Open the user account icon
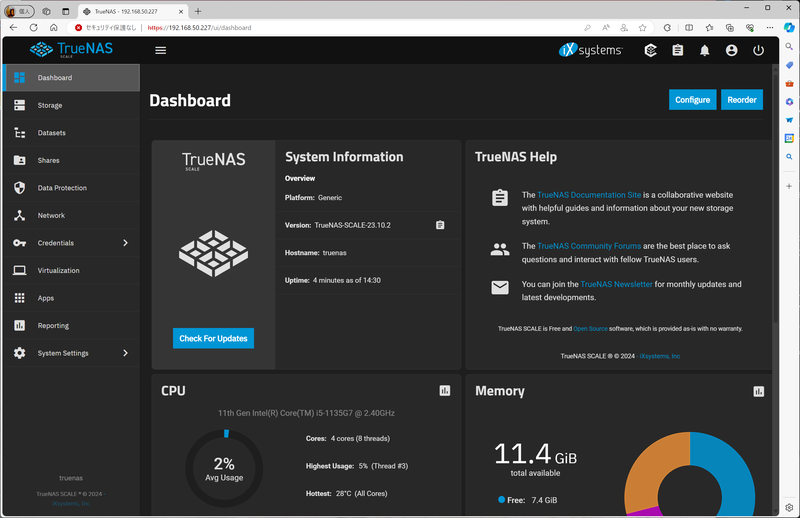Screen dimensions: 800x518 [x=732, y=50]
